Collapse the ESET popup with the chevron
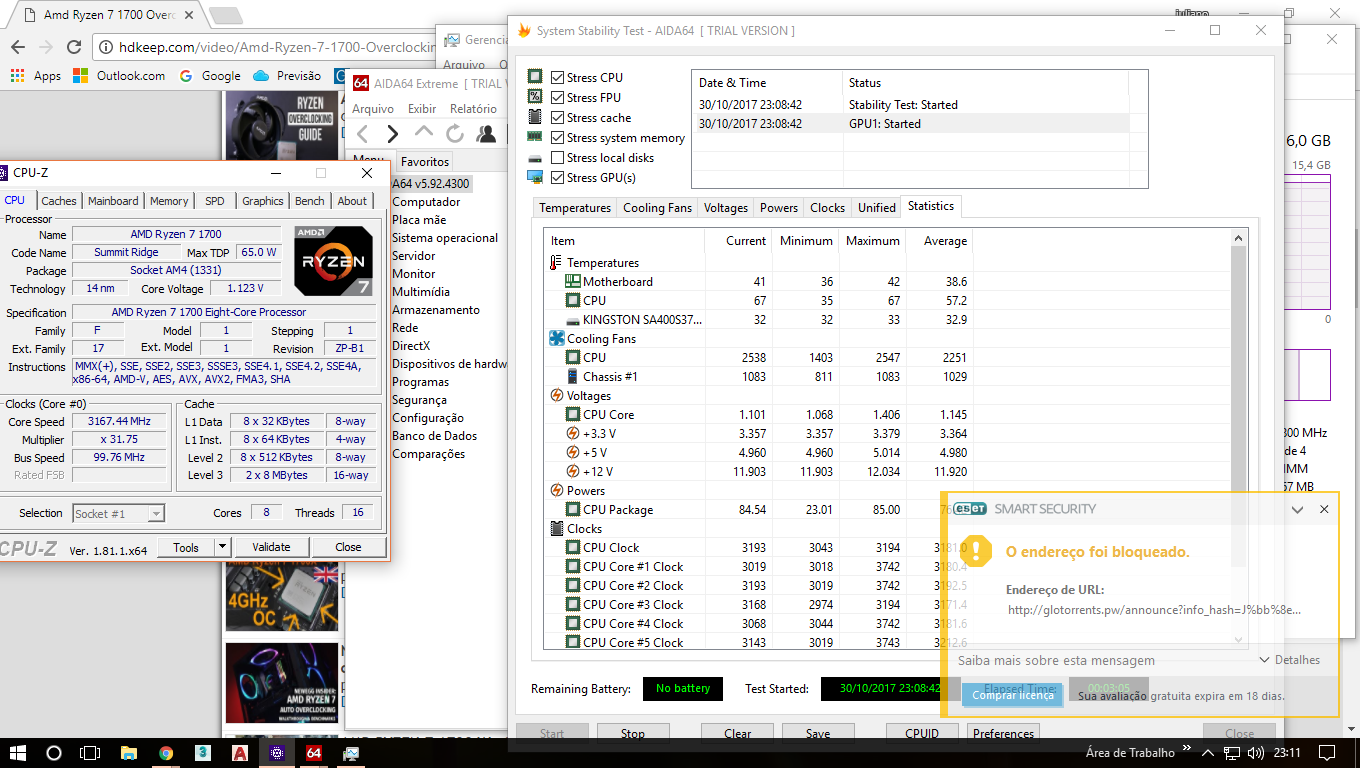 coord(1297,509)
